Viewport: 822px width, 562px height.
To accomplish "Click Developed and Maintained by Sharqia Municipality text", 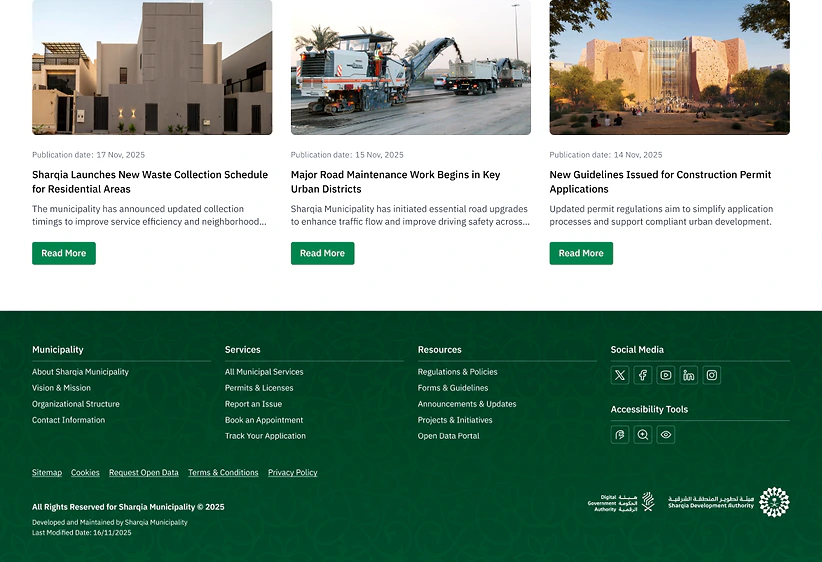I will coord(110,522).
